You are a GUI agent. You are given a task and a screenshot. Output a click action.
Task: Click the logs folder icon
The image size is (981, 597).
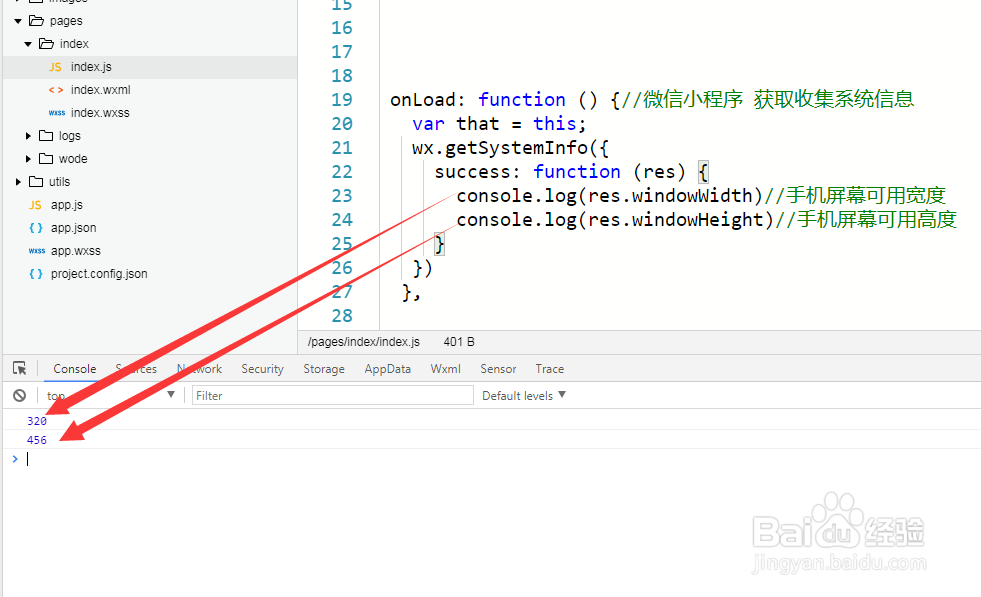coord(46,136)
